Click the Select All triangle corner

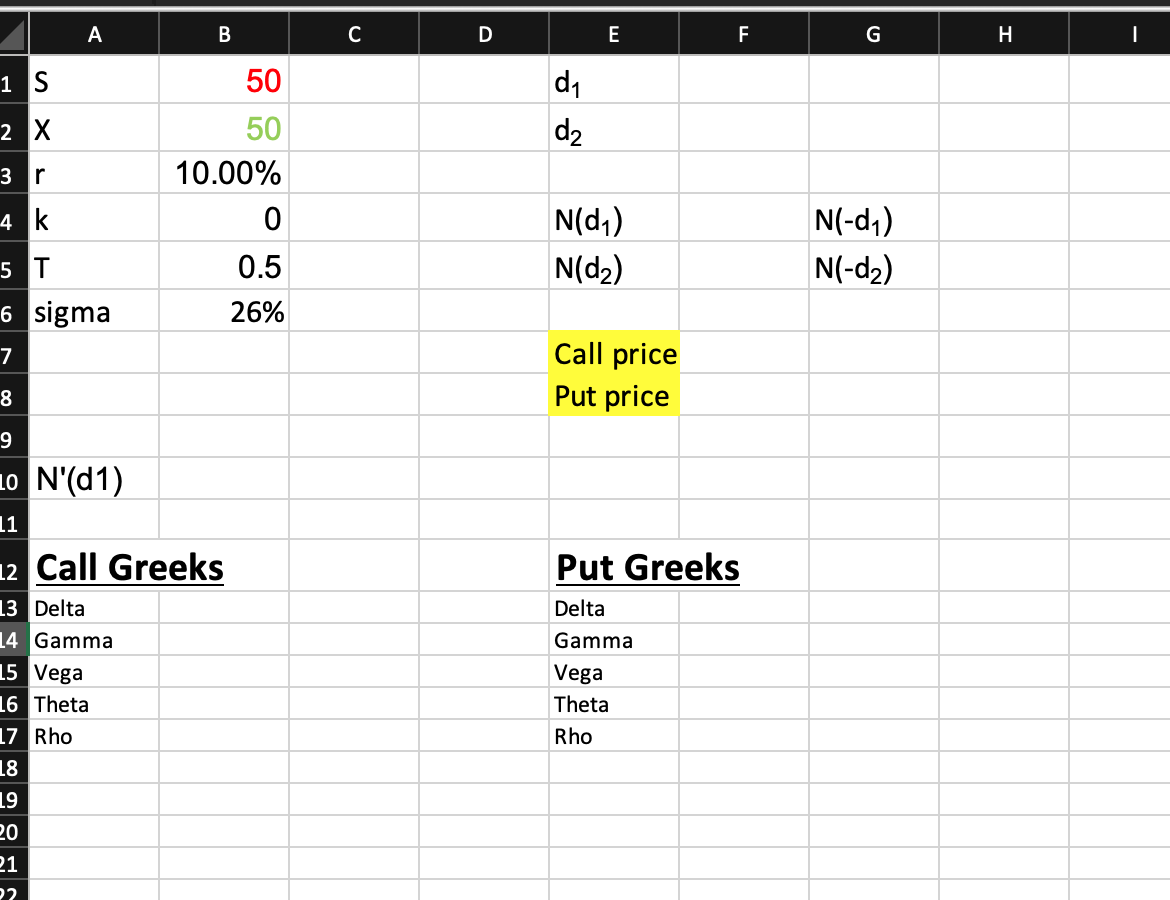(x=14, y=33)
